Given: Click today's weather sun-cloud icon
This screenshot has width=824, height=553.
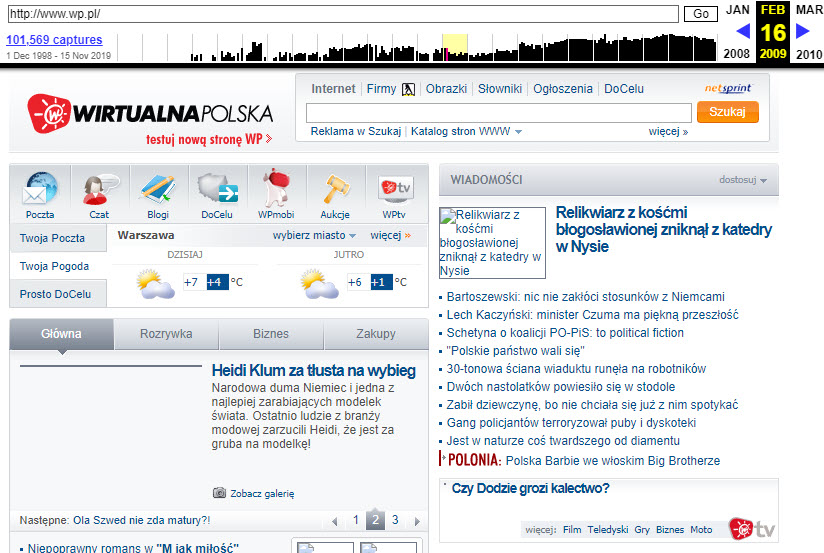Looking at the screenshot, I should tap(156, 284).
